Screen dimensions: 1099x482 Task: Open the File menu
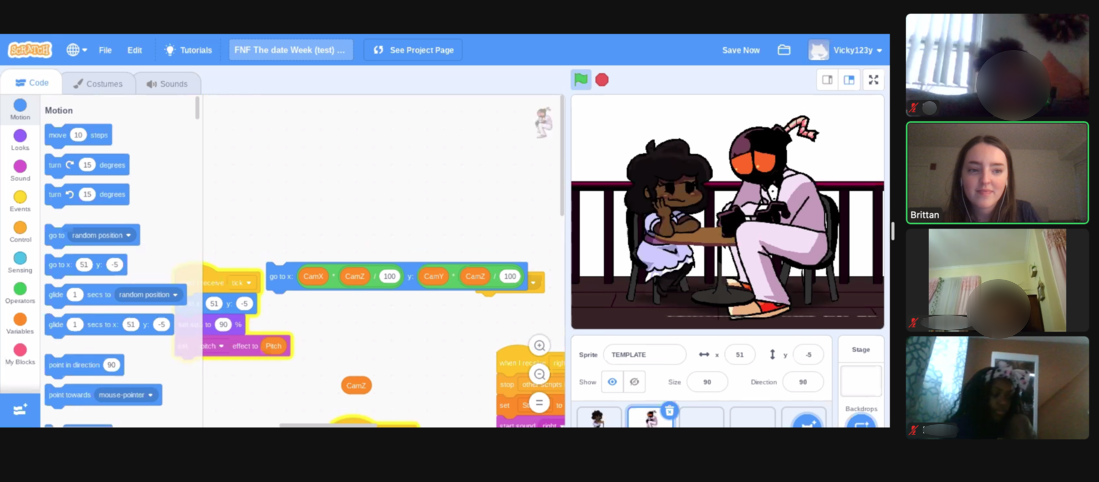[105, 50]
